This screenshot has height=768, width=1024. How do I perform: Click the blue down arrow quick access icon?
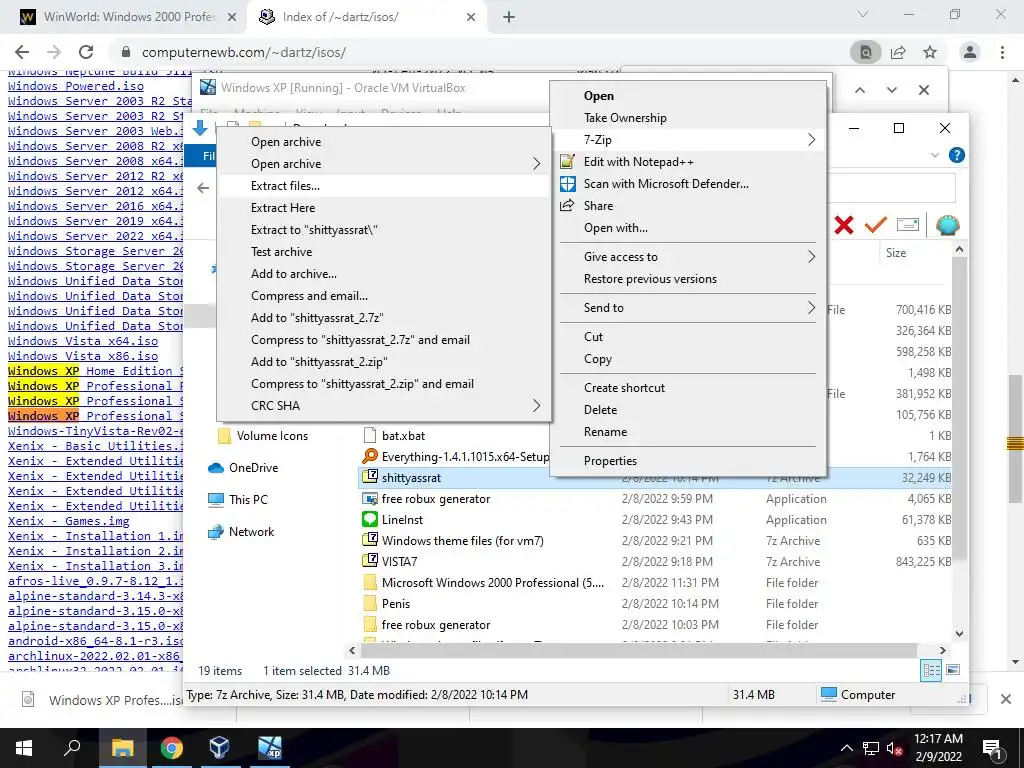(200, 127)
